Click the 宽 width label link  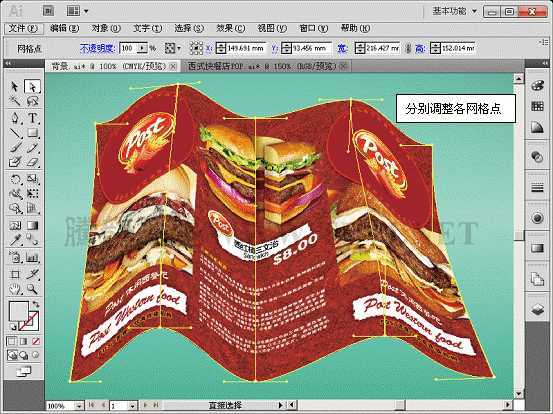click(342, 48)
